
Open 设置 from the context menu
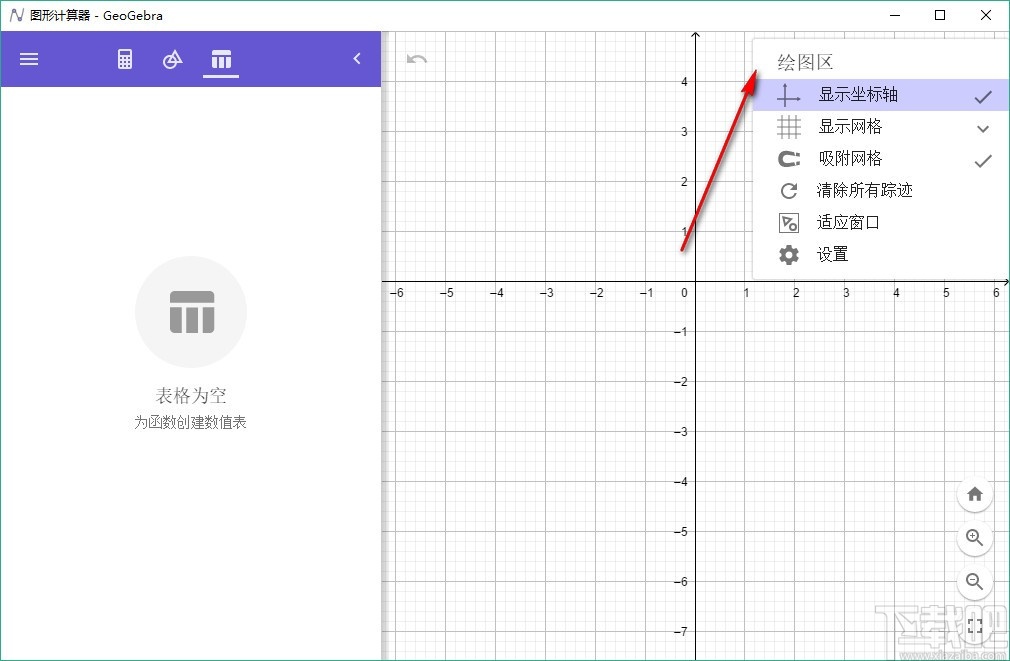[x=832, y=254]
